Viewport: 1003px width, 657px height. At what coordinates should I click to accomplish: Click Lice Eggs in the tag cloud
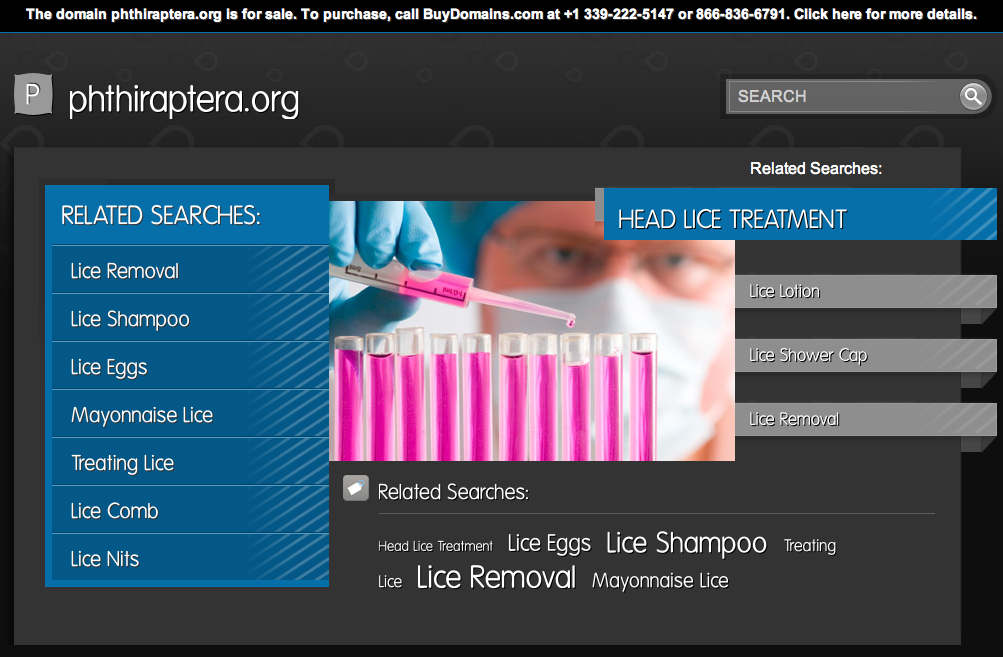pos(549,544)
